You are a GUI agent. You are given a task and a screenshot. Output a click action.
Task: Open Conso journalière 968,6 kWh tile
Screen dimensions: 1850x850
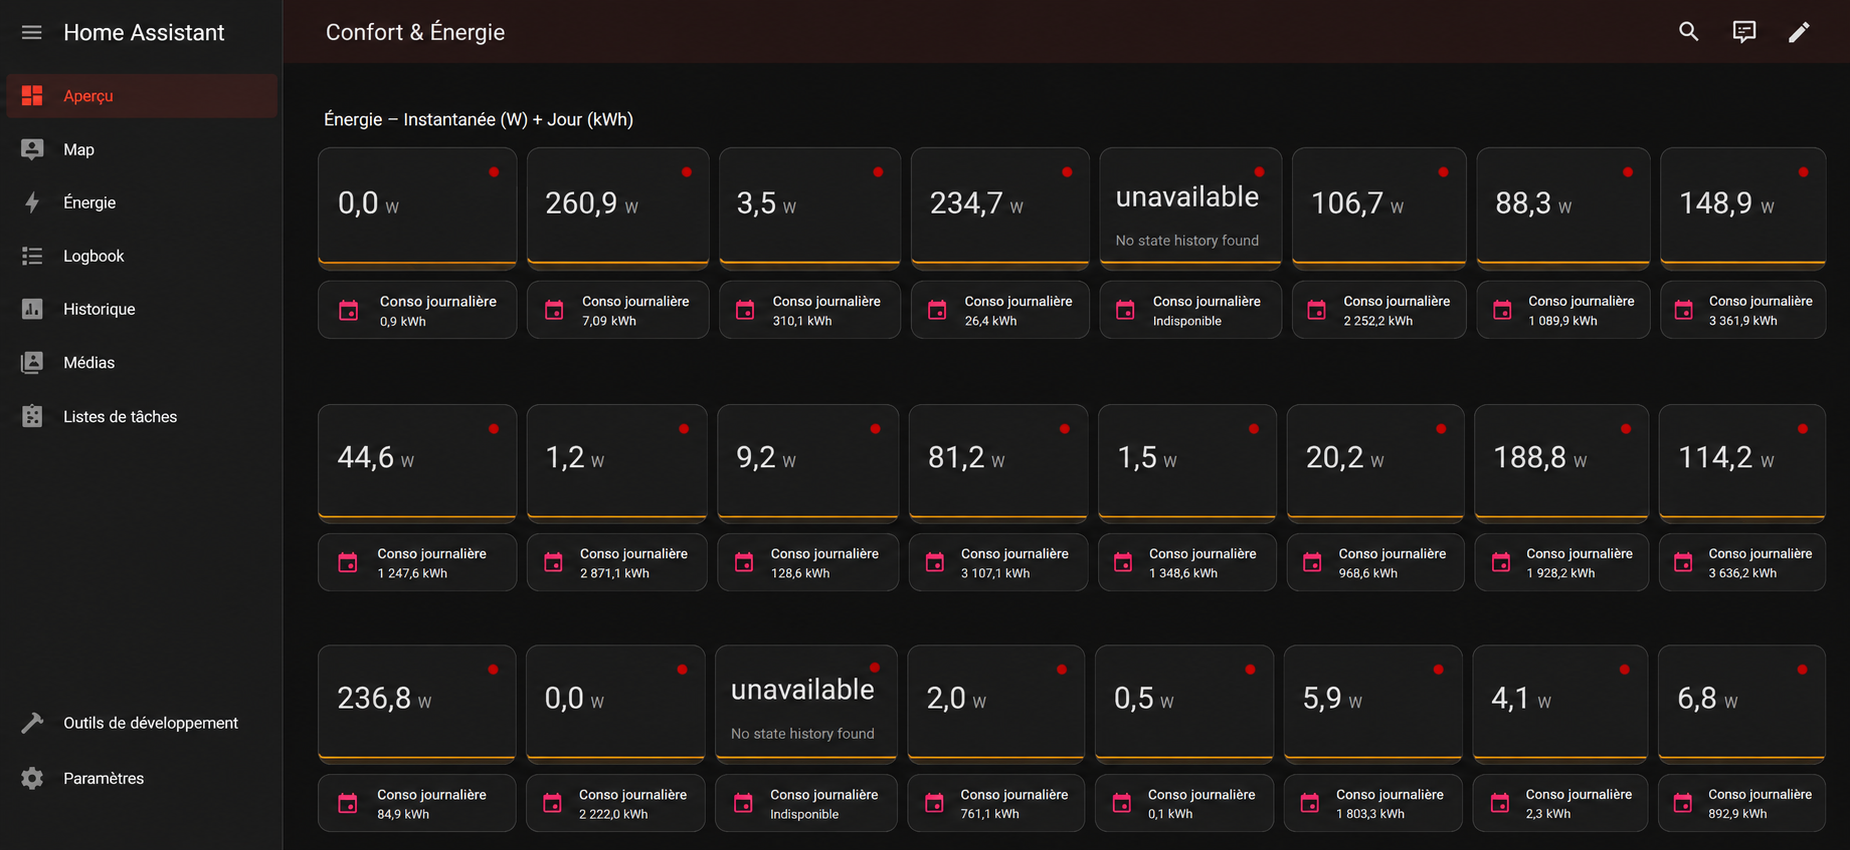click(1375, 562)
